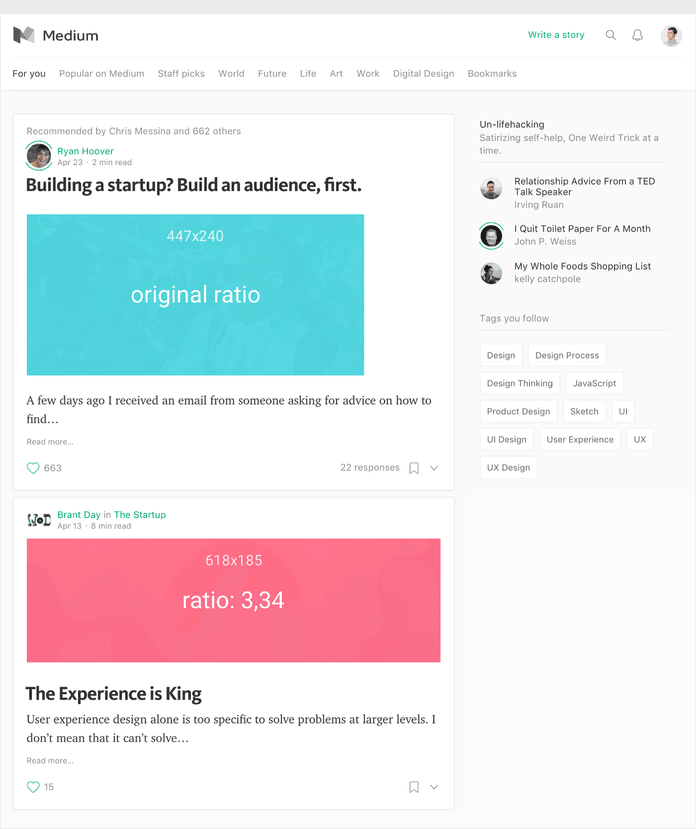Screen dimensions: 696x829
Task: Select the JavaScript tag
Action: click(594, 383)
